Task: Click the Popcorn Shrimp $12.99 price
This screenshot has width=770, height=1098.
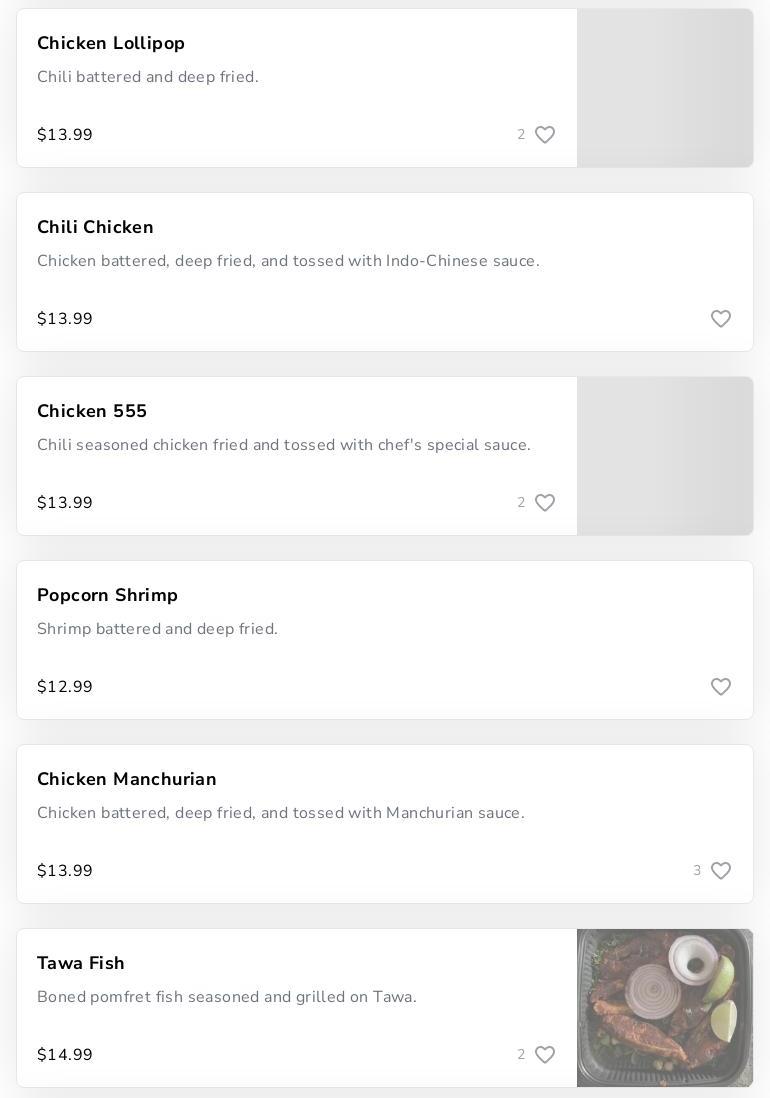Action: [x=65, y=687]
